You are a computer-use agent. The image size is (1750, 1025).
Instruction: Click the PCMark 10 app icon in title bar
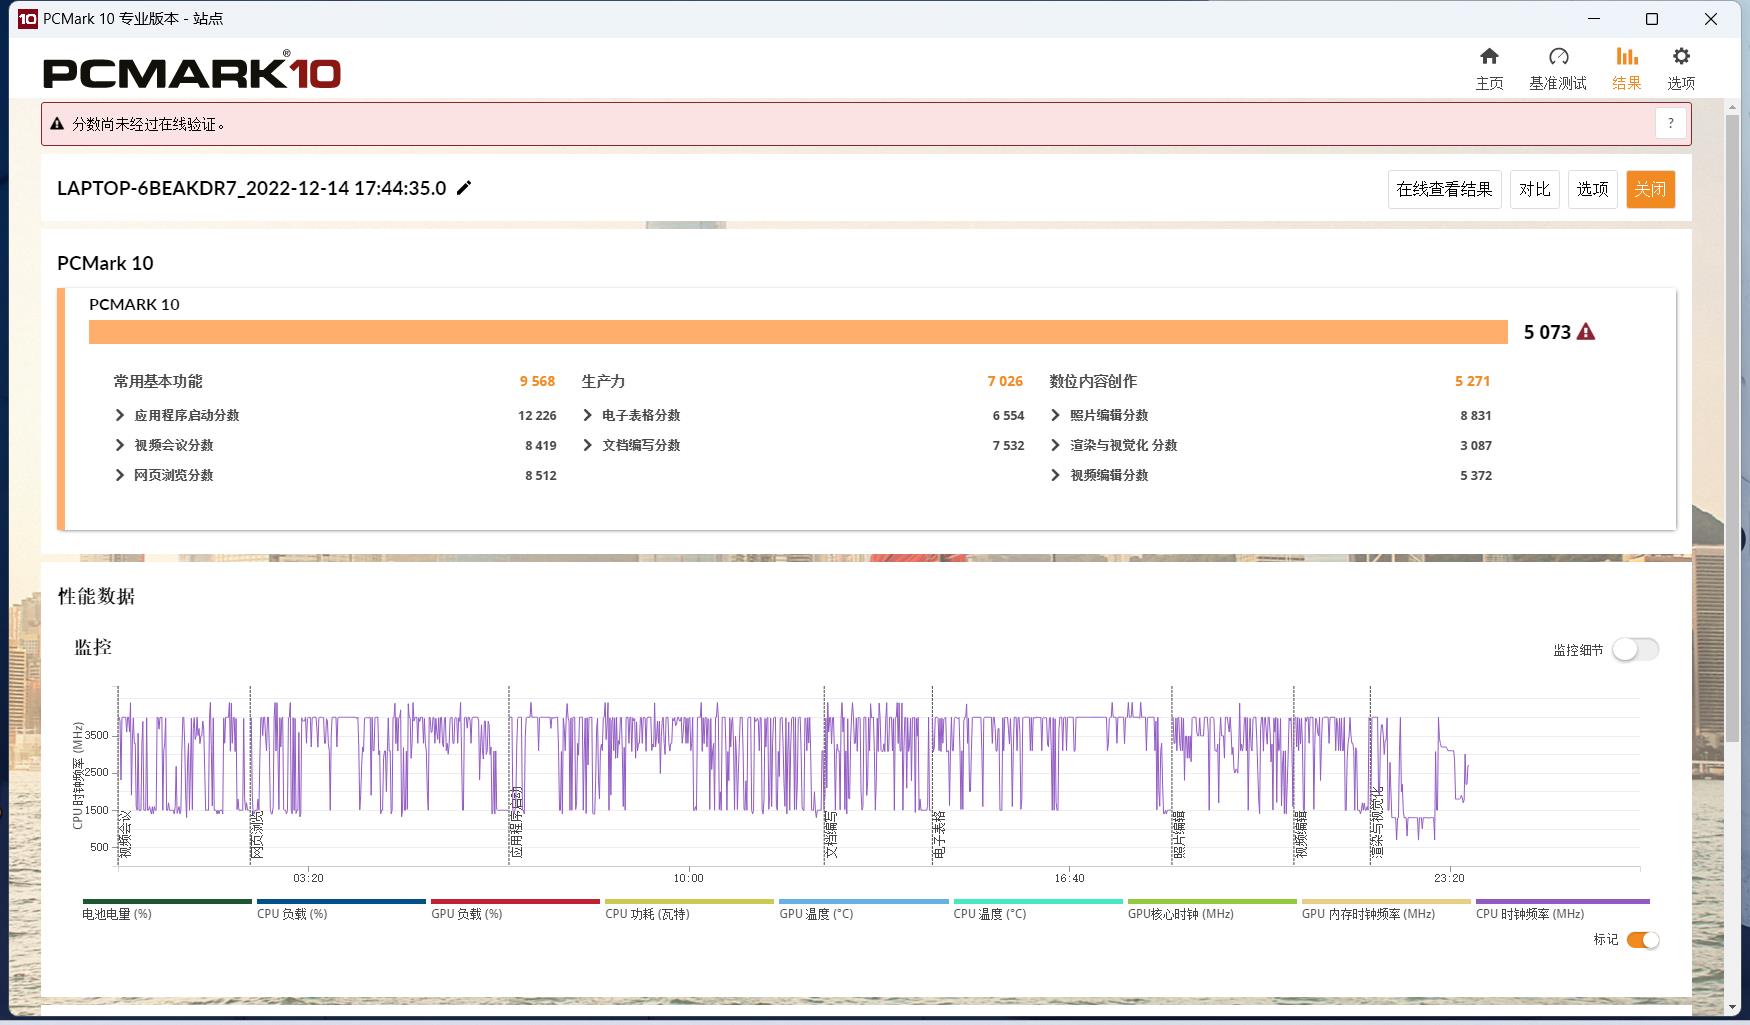click(27, 19)
